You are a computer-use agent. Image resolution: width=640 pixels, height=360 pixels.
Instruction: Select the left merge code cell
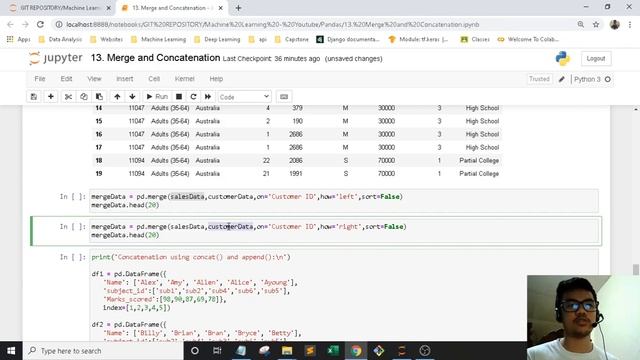[x=344, y=200]
